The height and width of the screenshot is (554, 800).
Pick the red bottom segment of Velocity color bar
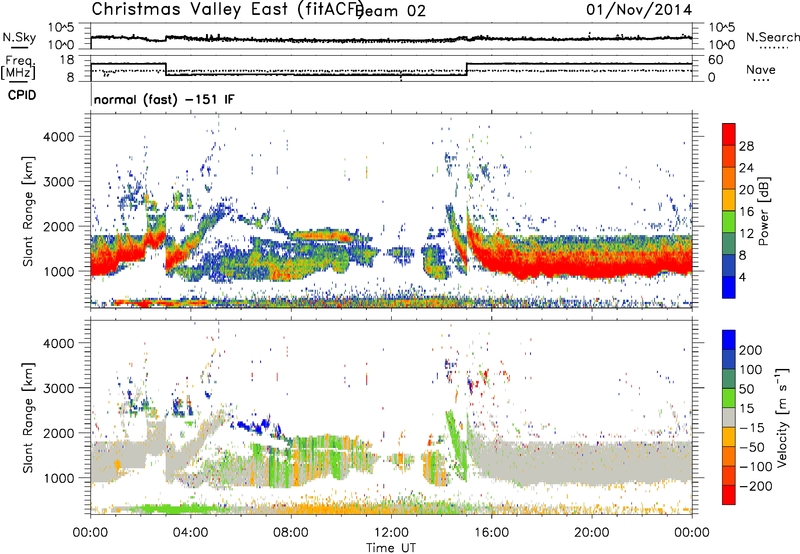(x=729, y=495)
